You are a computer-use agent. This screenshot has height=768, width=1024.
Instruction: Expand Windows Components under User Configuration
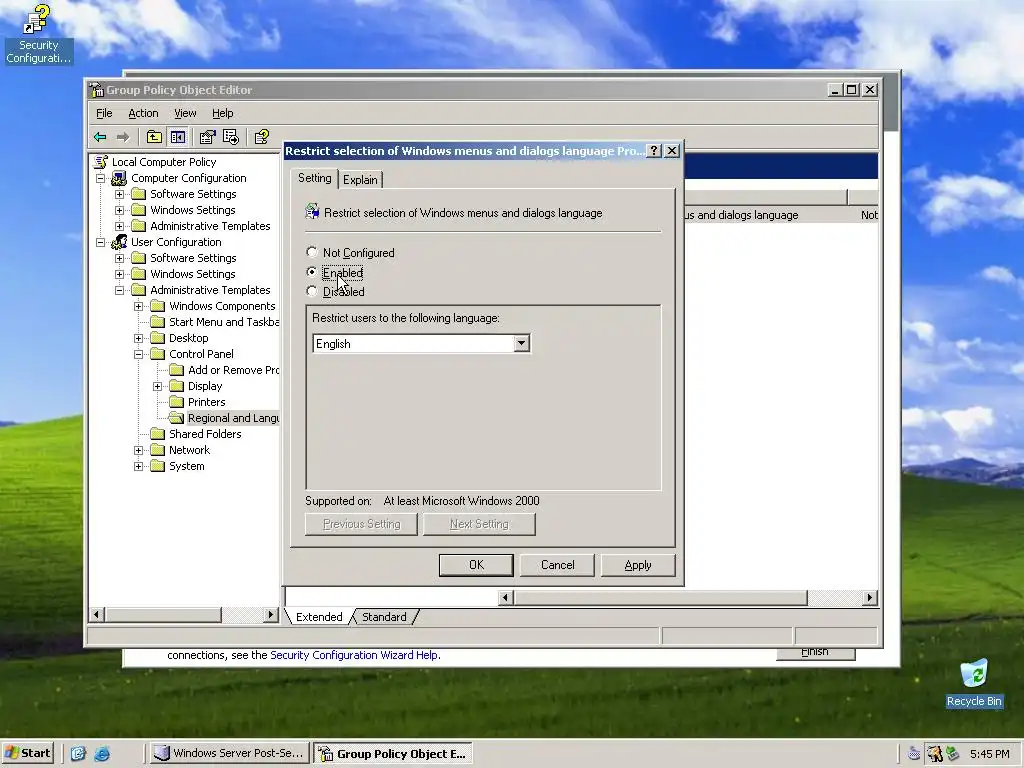(138, 306)
